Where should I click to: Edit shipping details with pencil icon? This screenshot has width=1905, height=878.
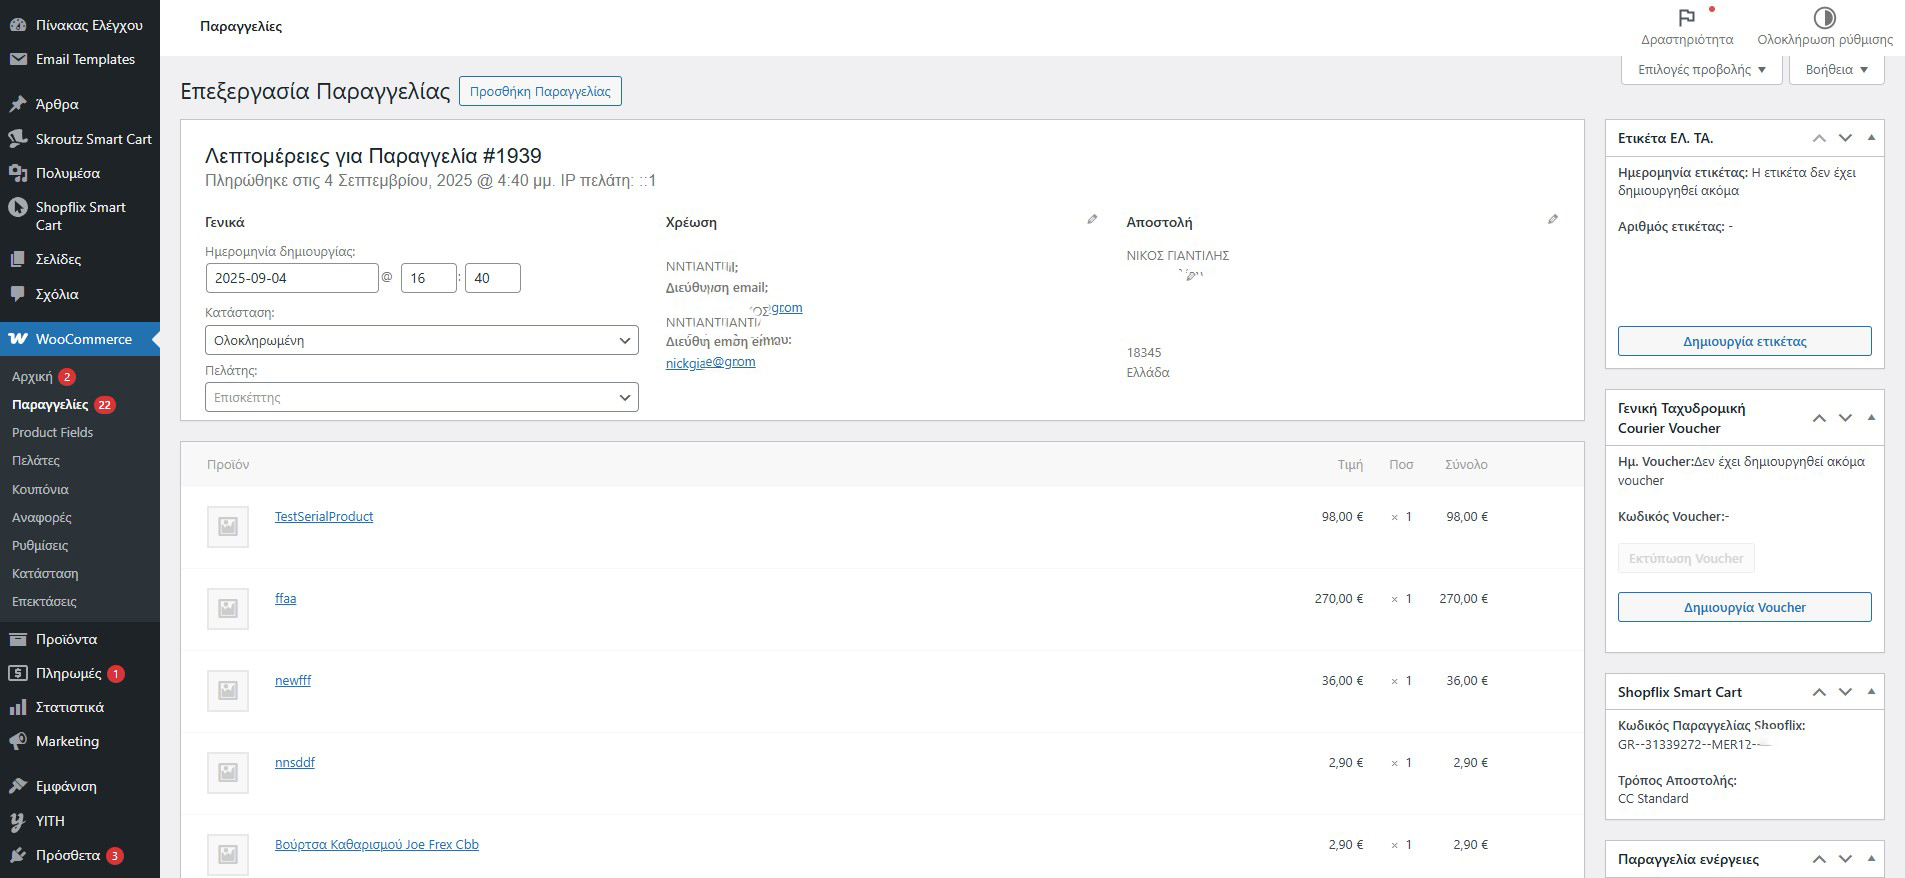tap(1552, 219)
